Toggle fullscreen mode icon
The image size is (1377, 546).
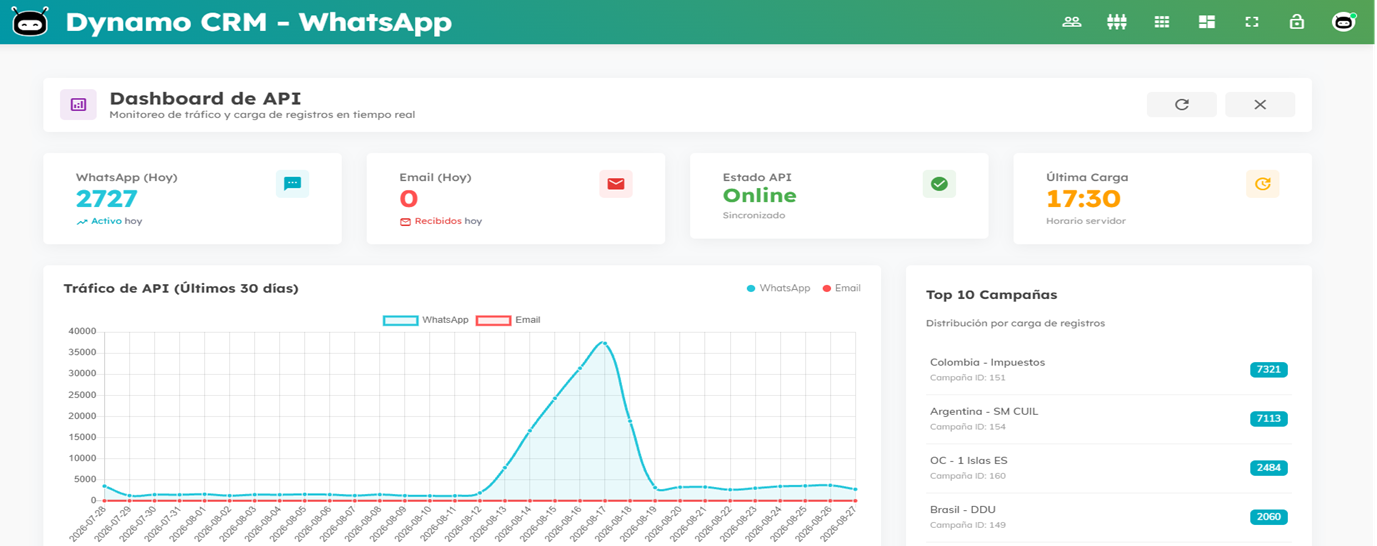click(1252, 21)
